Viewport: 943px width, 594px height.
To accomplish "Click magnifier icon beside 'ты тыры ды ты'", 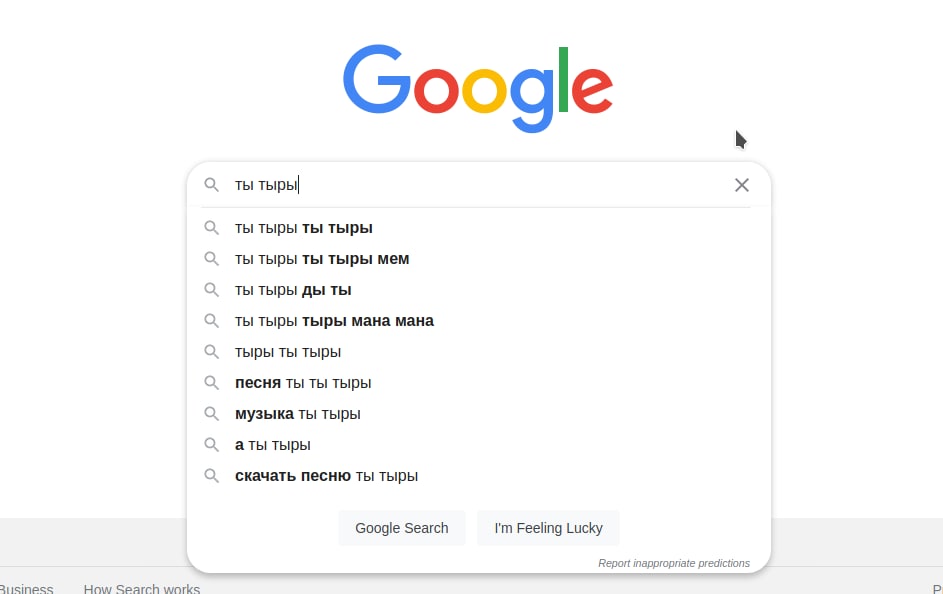I will coord(211,290).
